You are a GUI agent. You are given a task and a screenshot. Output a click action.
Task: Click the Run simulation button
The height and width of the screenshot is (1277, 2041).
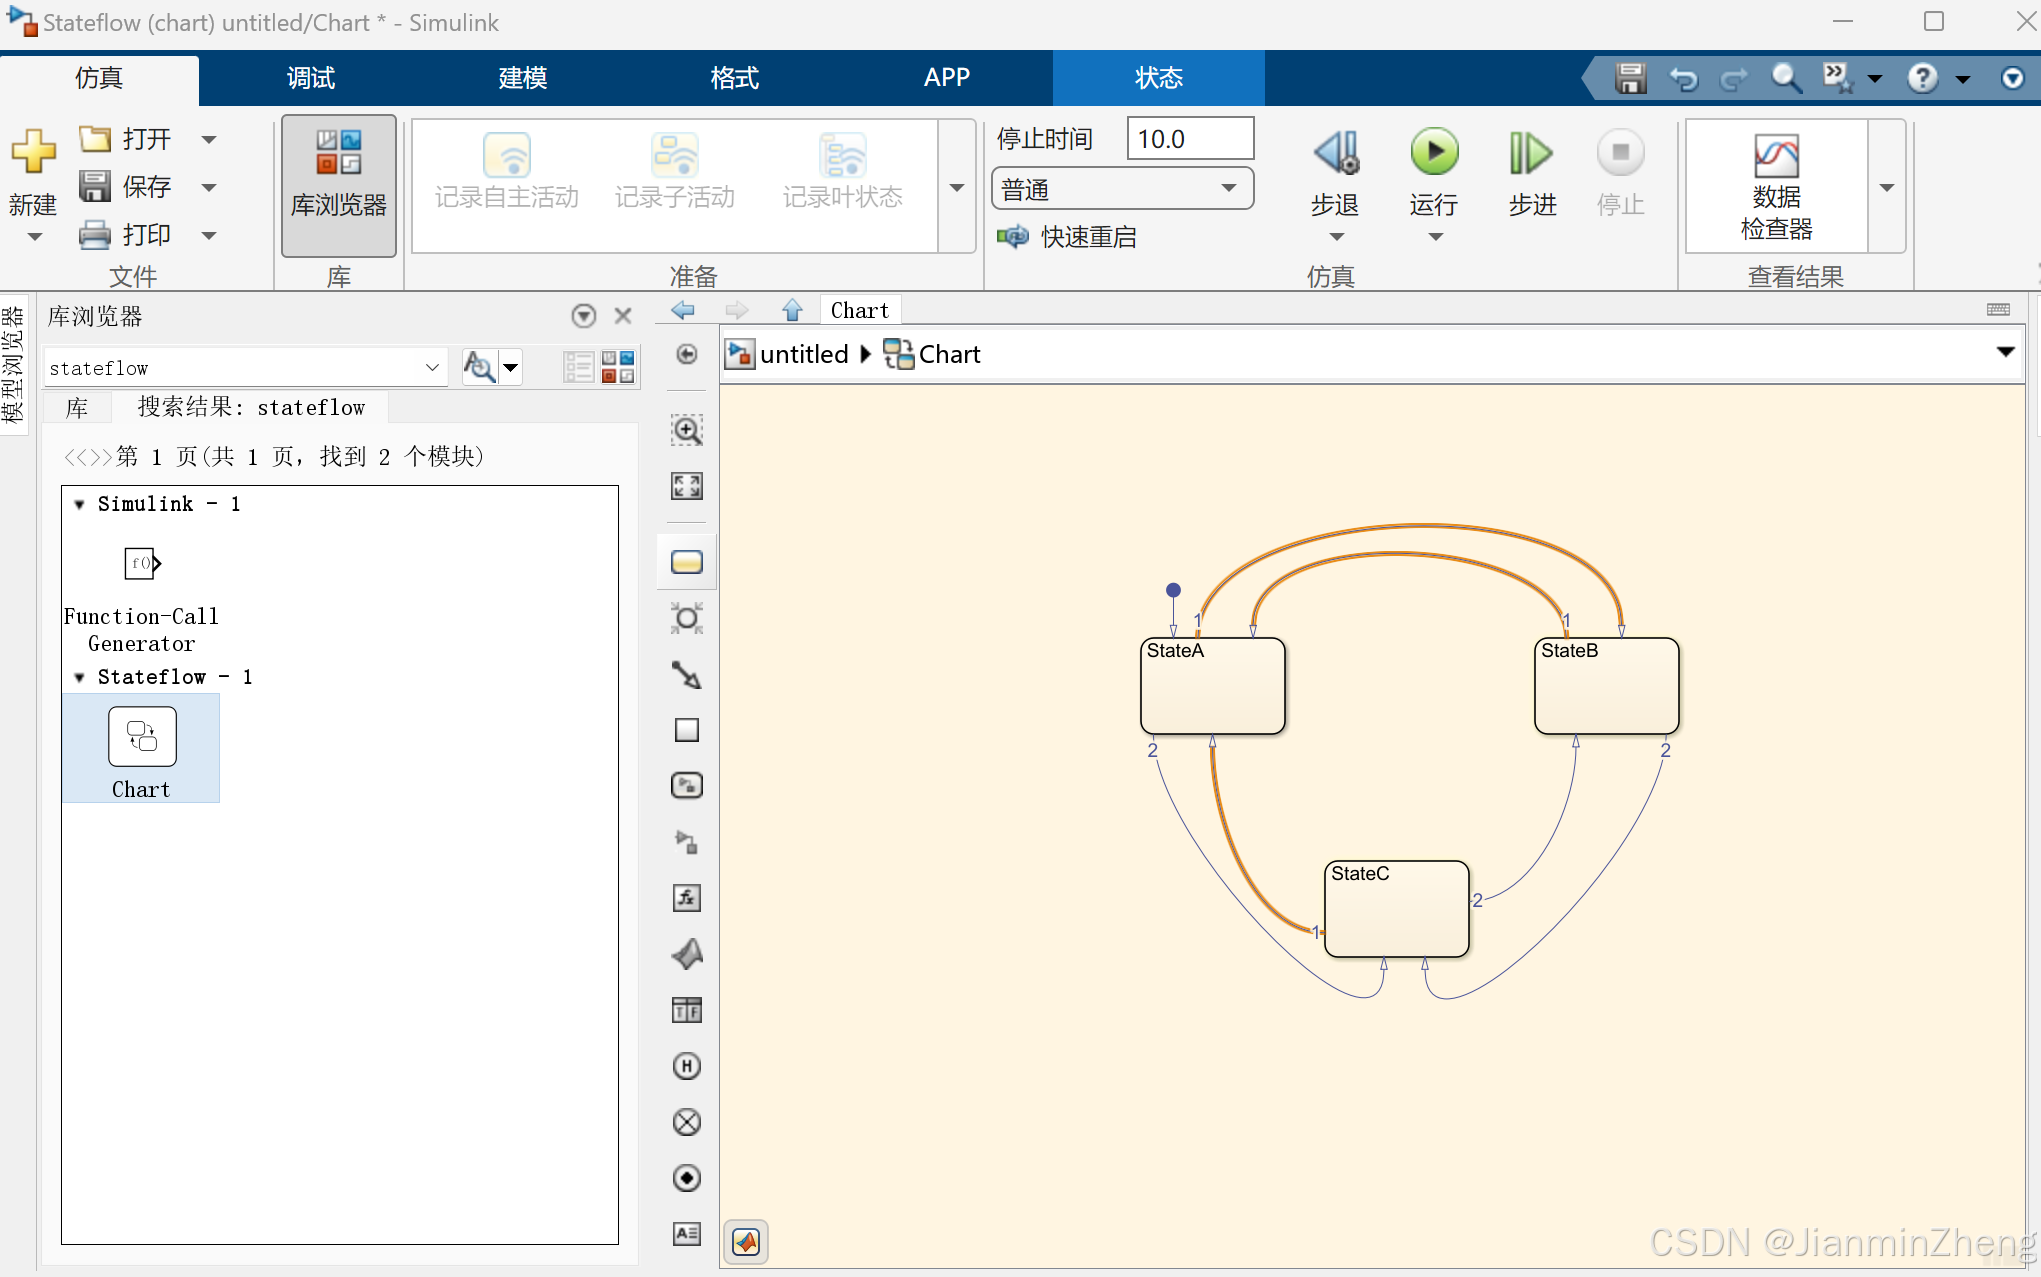(1434, 154)
